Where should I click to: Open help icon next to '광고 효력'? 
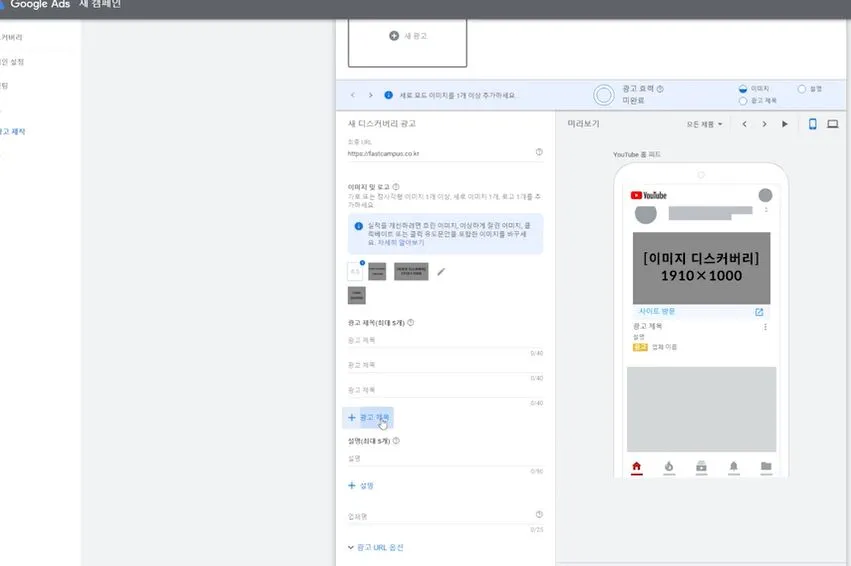[660, 88]
